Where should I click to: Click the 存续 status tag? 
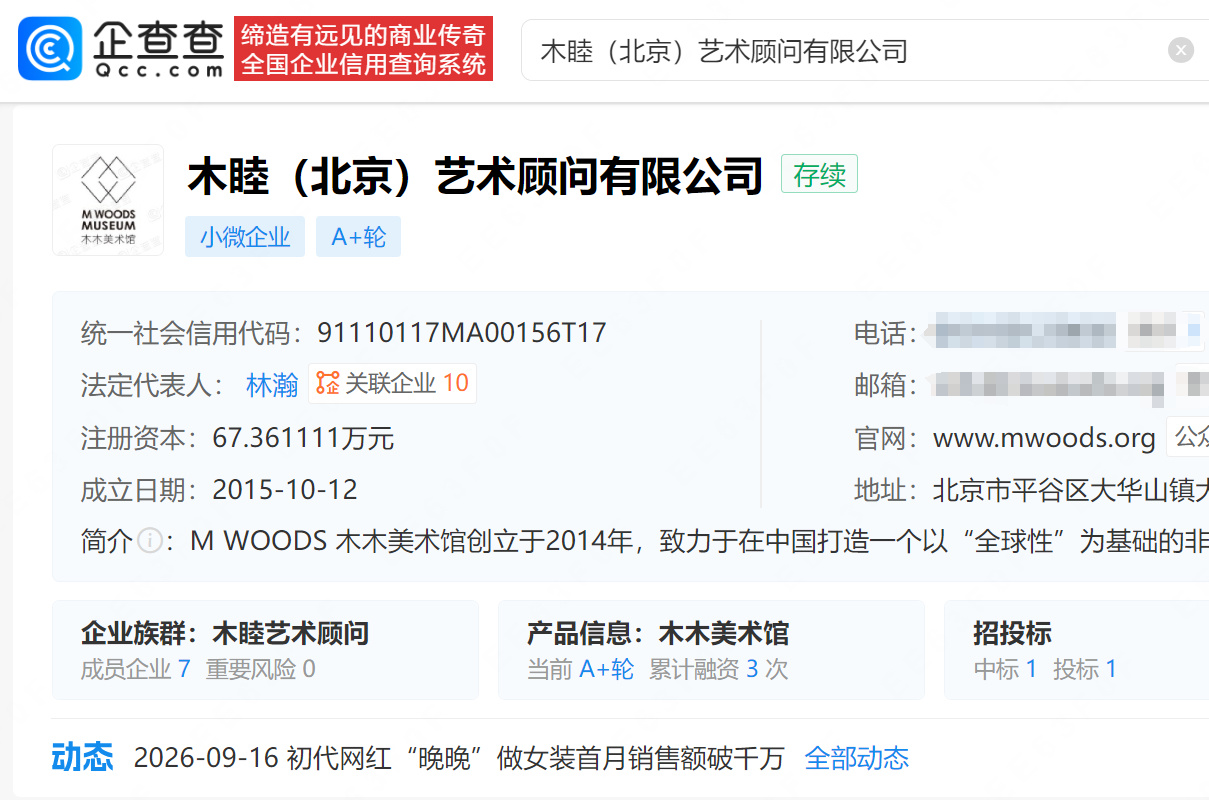tap(819, 175)
